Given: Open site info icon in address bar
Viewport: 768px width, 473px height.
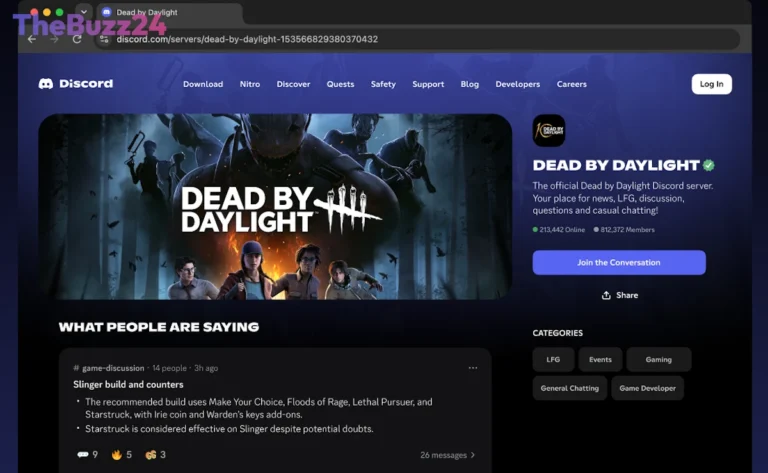Looking at the screenshot, I should pyautogui.click(x=104, y=39).
